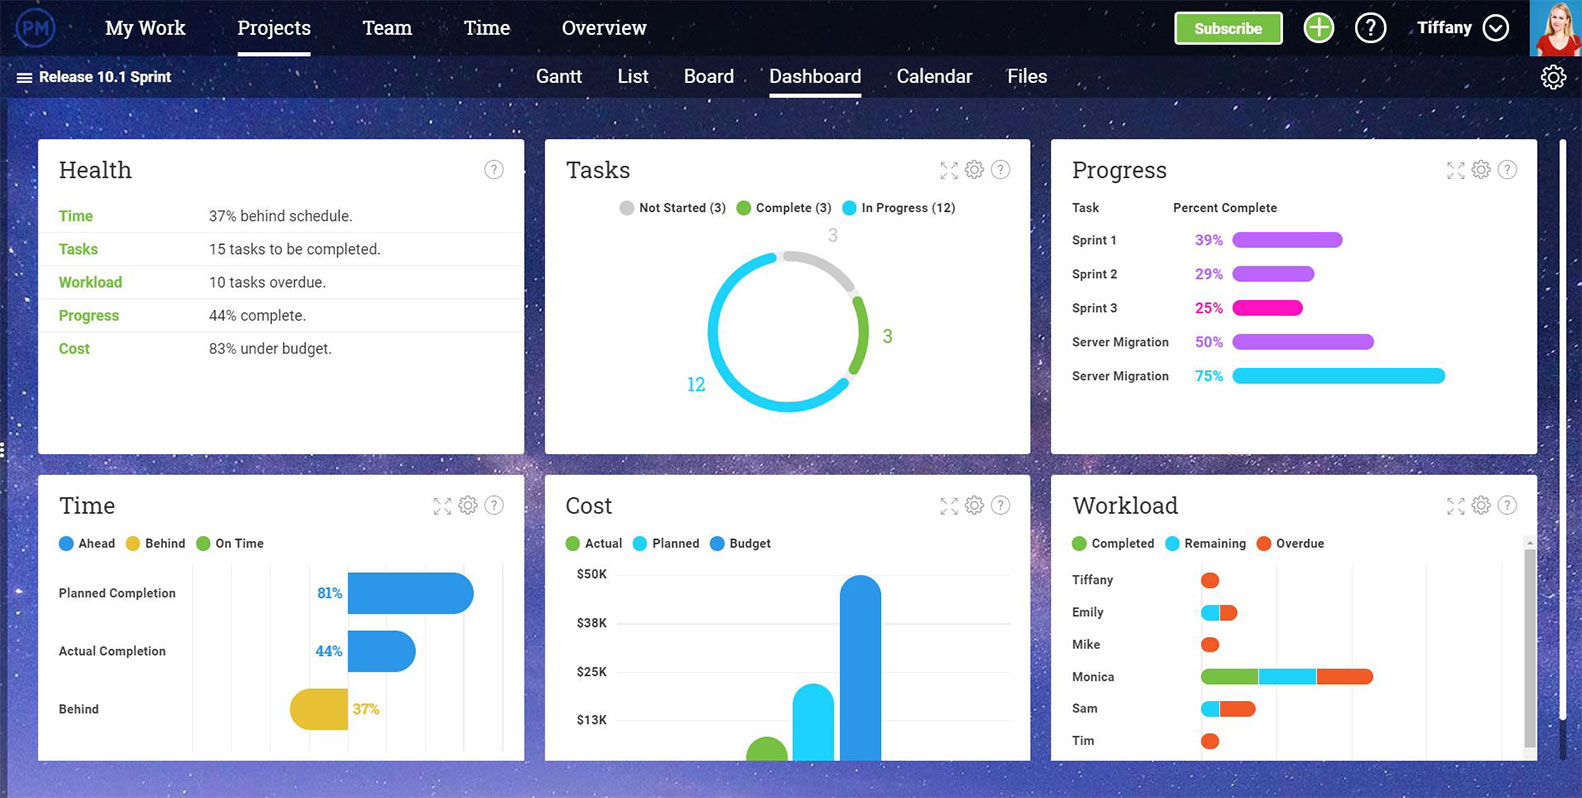The height and width of the screenshot is (798, 1582).
Task: Open project settings gear at top right
Action: tap(1553, 77)
